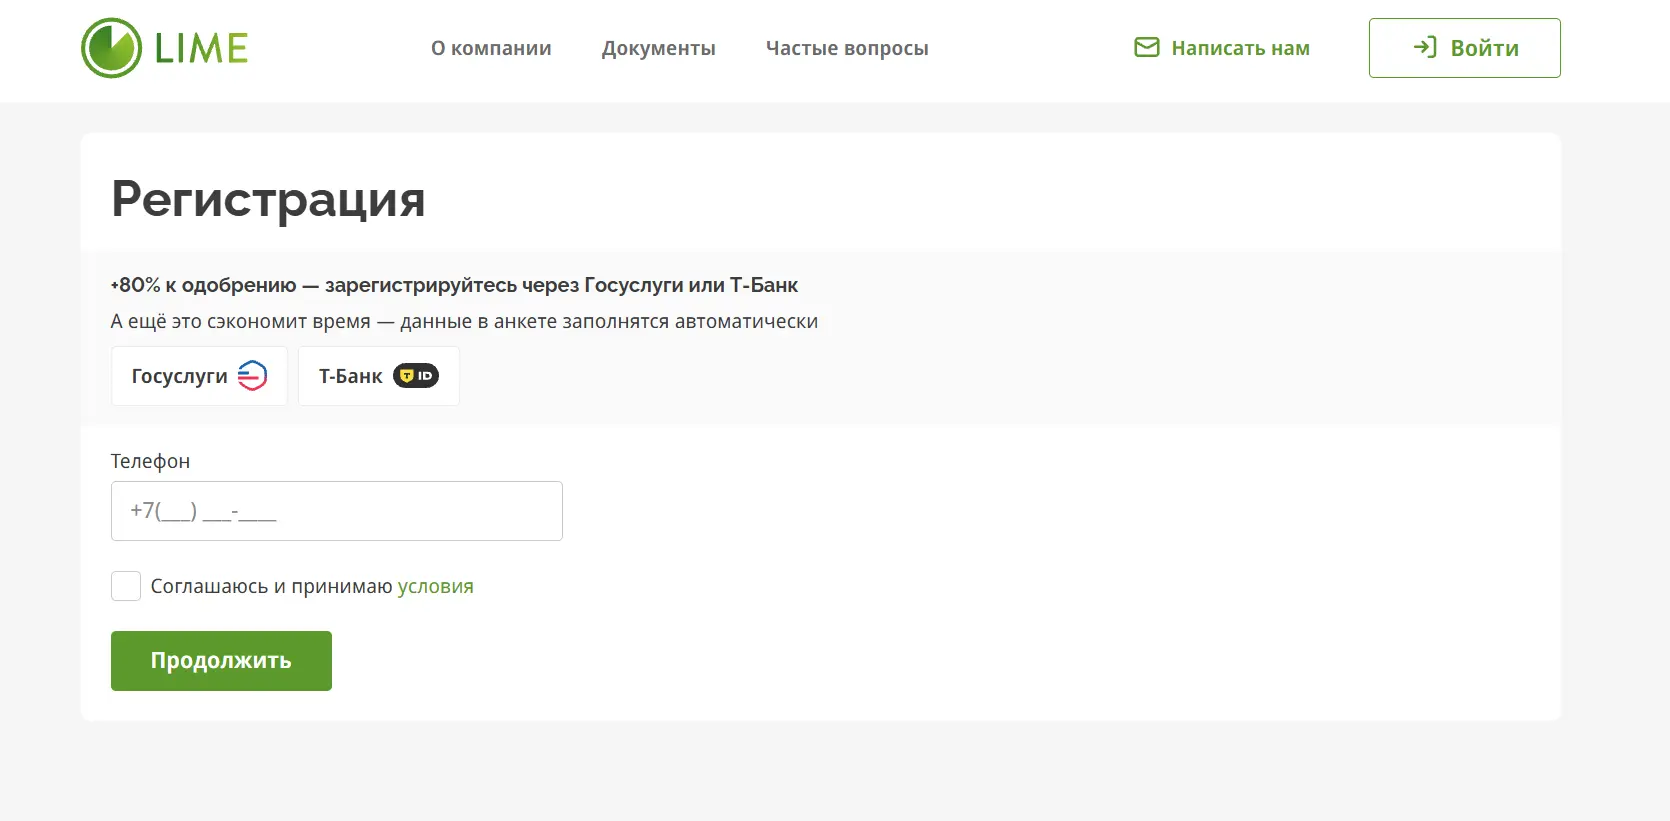Screen dimensions: 1670x821
Task: Tick the agreement checkbox for условия
Action: 126,586
